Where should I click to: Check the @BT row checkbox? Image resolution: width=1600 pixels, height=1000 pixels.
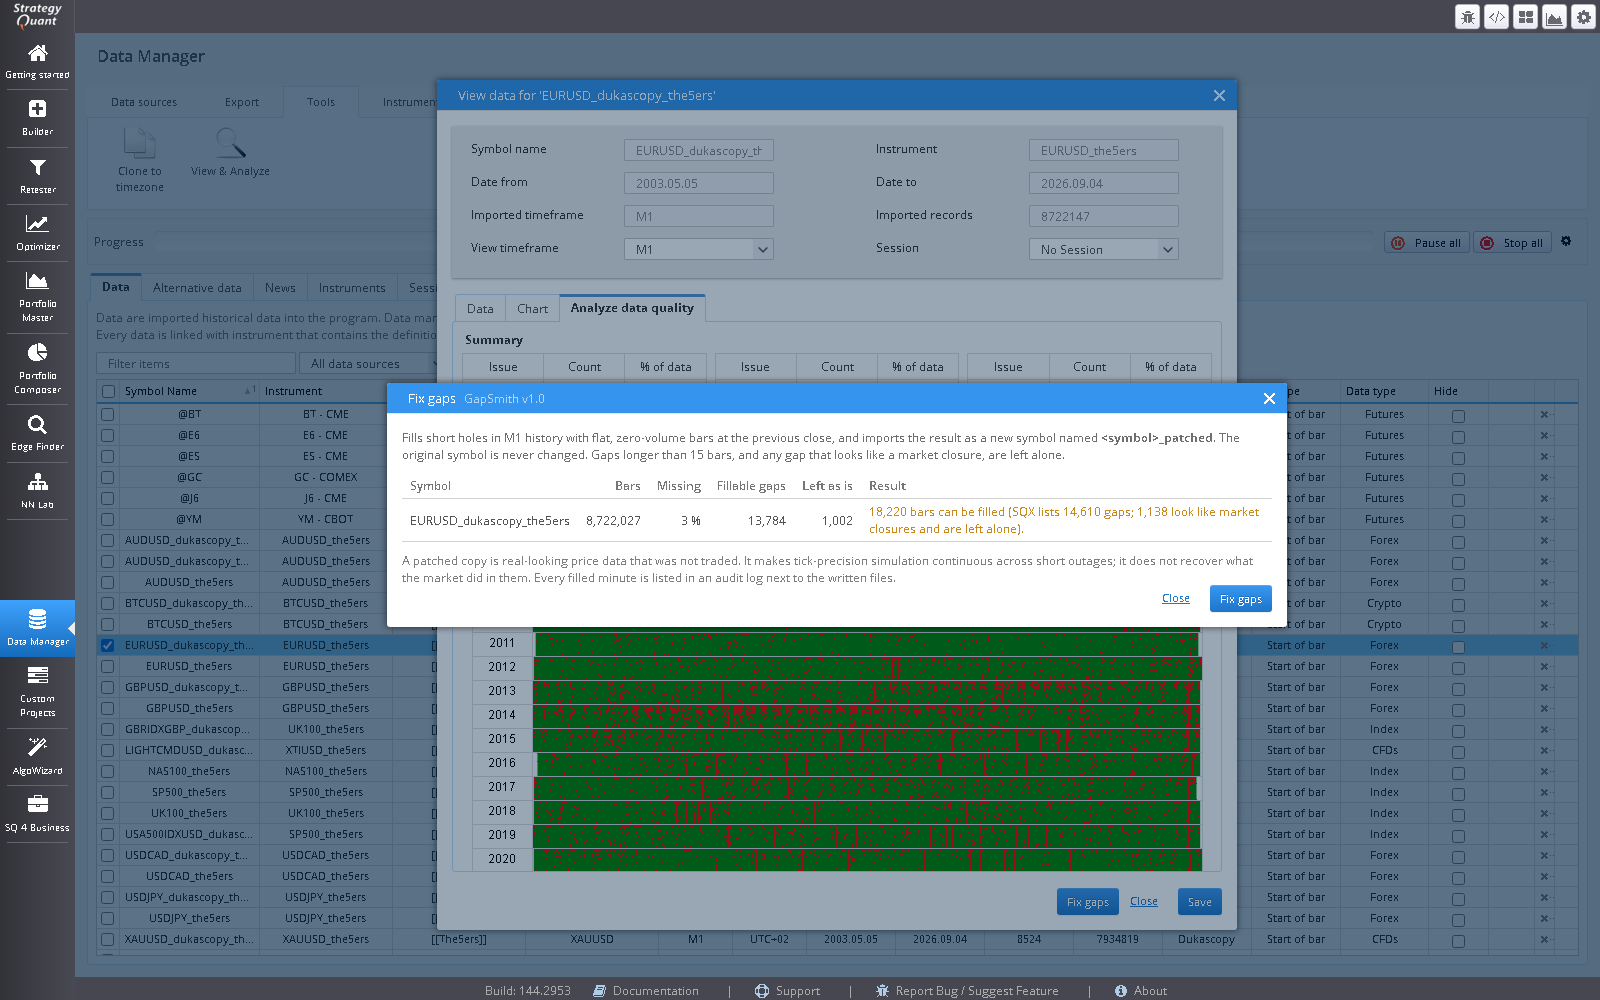click(x=107, y=414)
